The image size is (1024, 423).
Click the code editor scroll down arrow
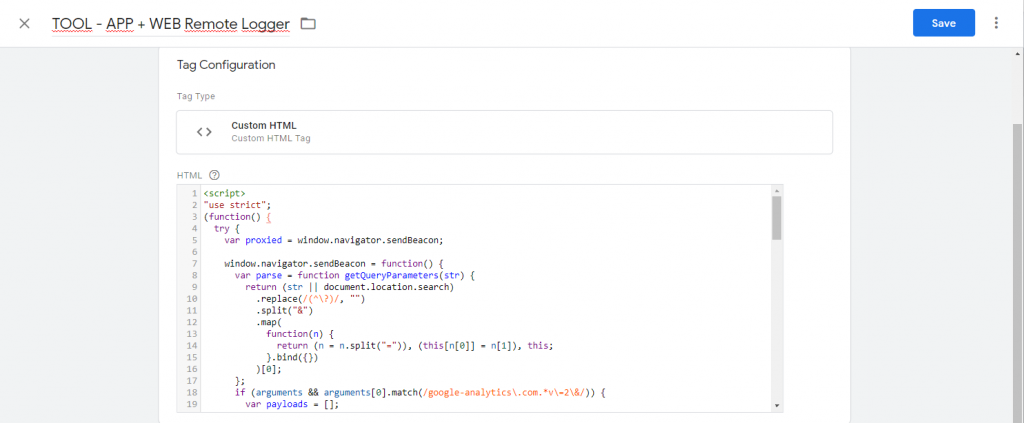pyautogui.click(x=776, y=406)
